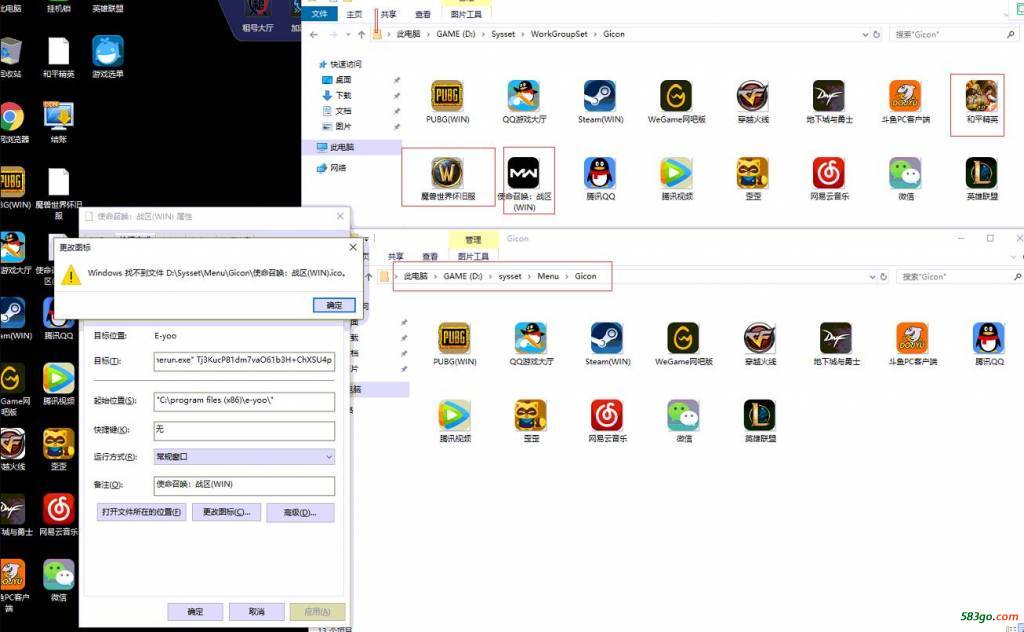Click the 备注 input field
Screen dimensions: 1024x632
pos(244,485)
